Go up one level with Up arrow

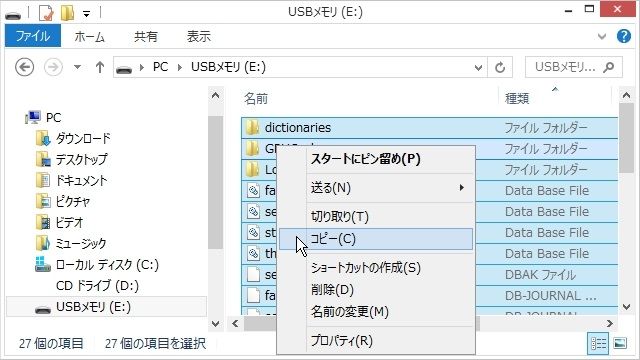(100, 67)
